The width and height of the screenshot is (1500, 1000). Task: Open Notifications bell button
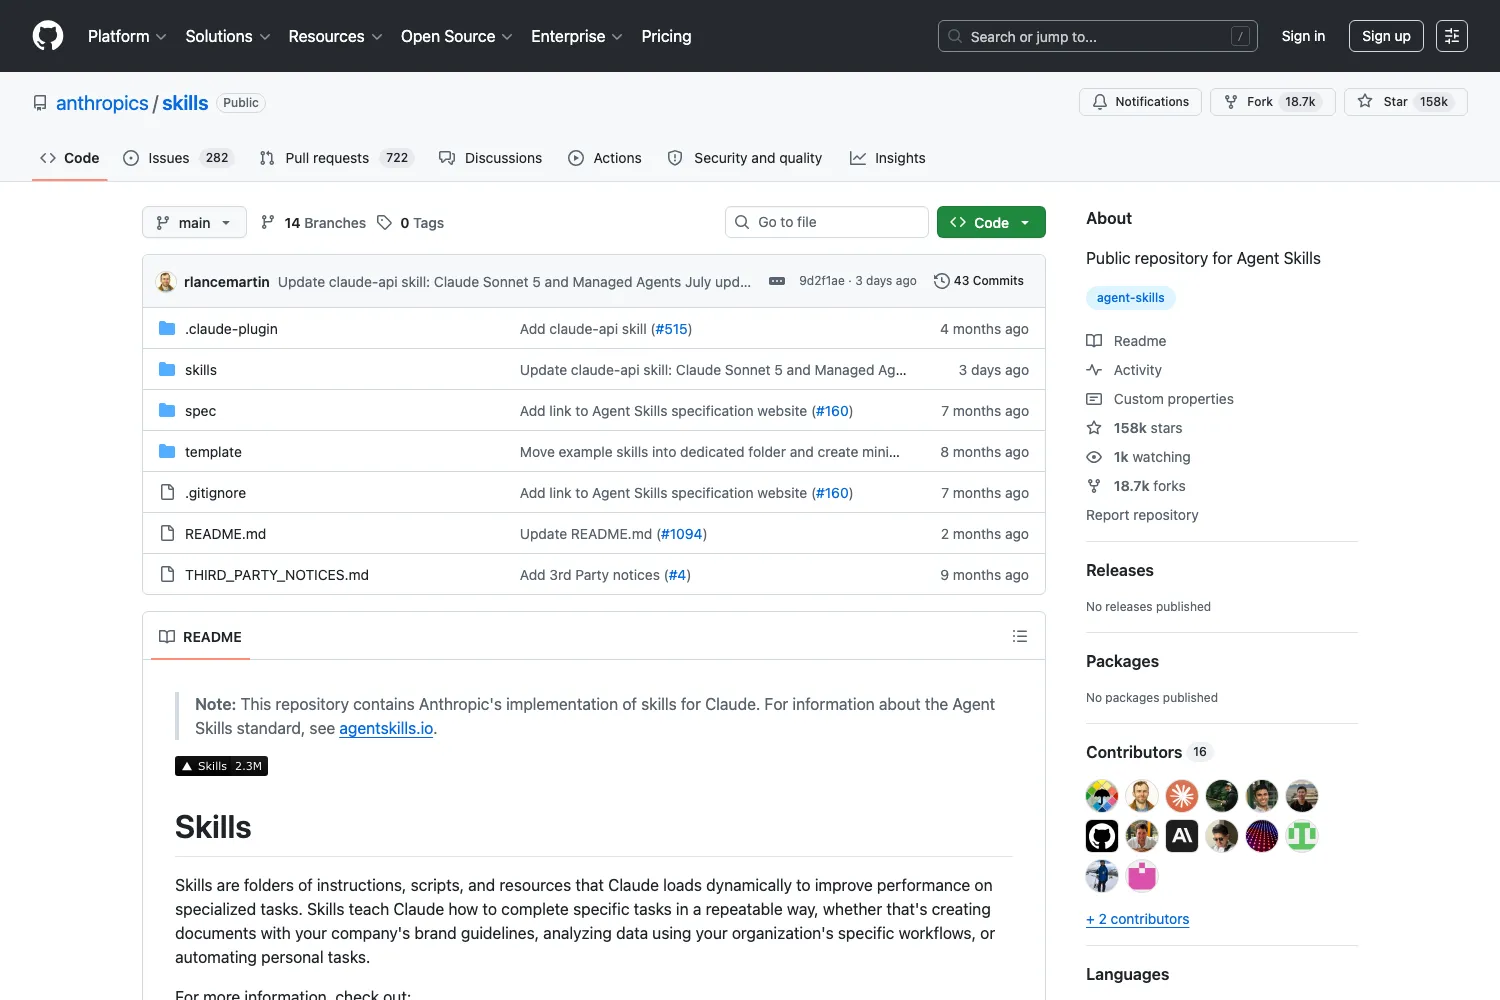(1140, 102)
